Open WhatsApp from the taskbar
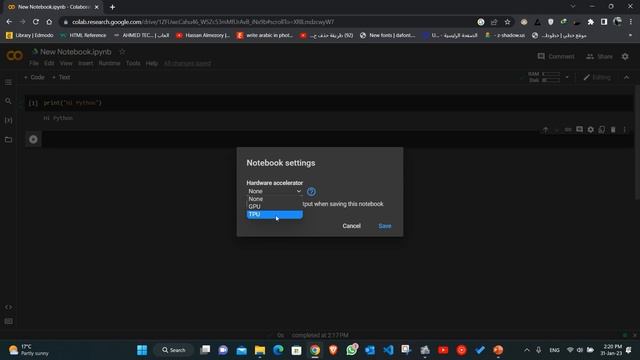Image resolution: width=640 pixels, height=360 pixels. pyautogui.click(x=351, y=350)
